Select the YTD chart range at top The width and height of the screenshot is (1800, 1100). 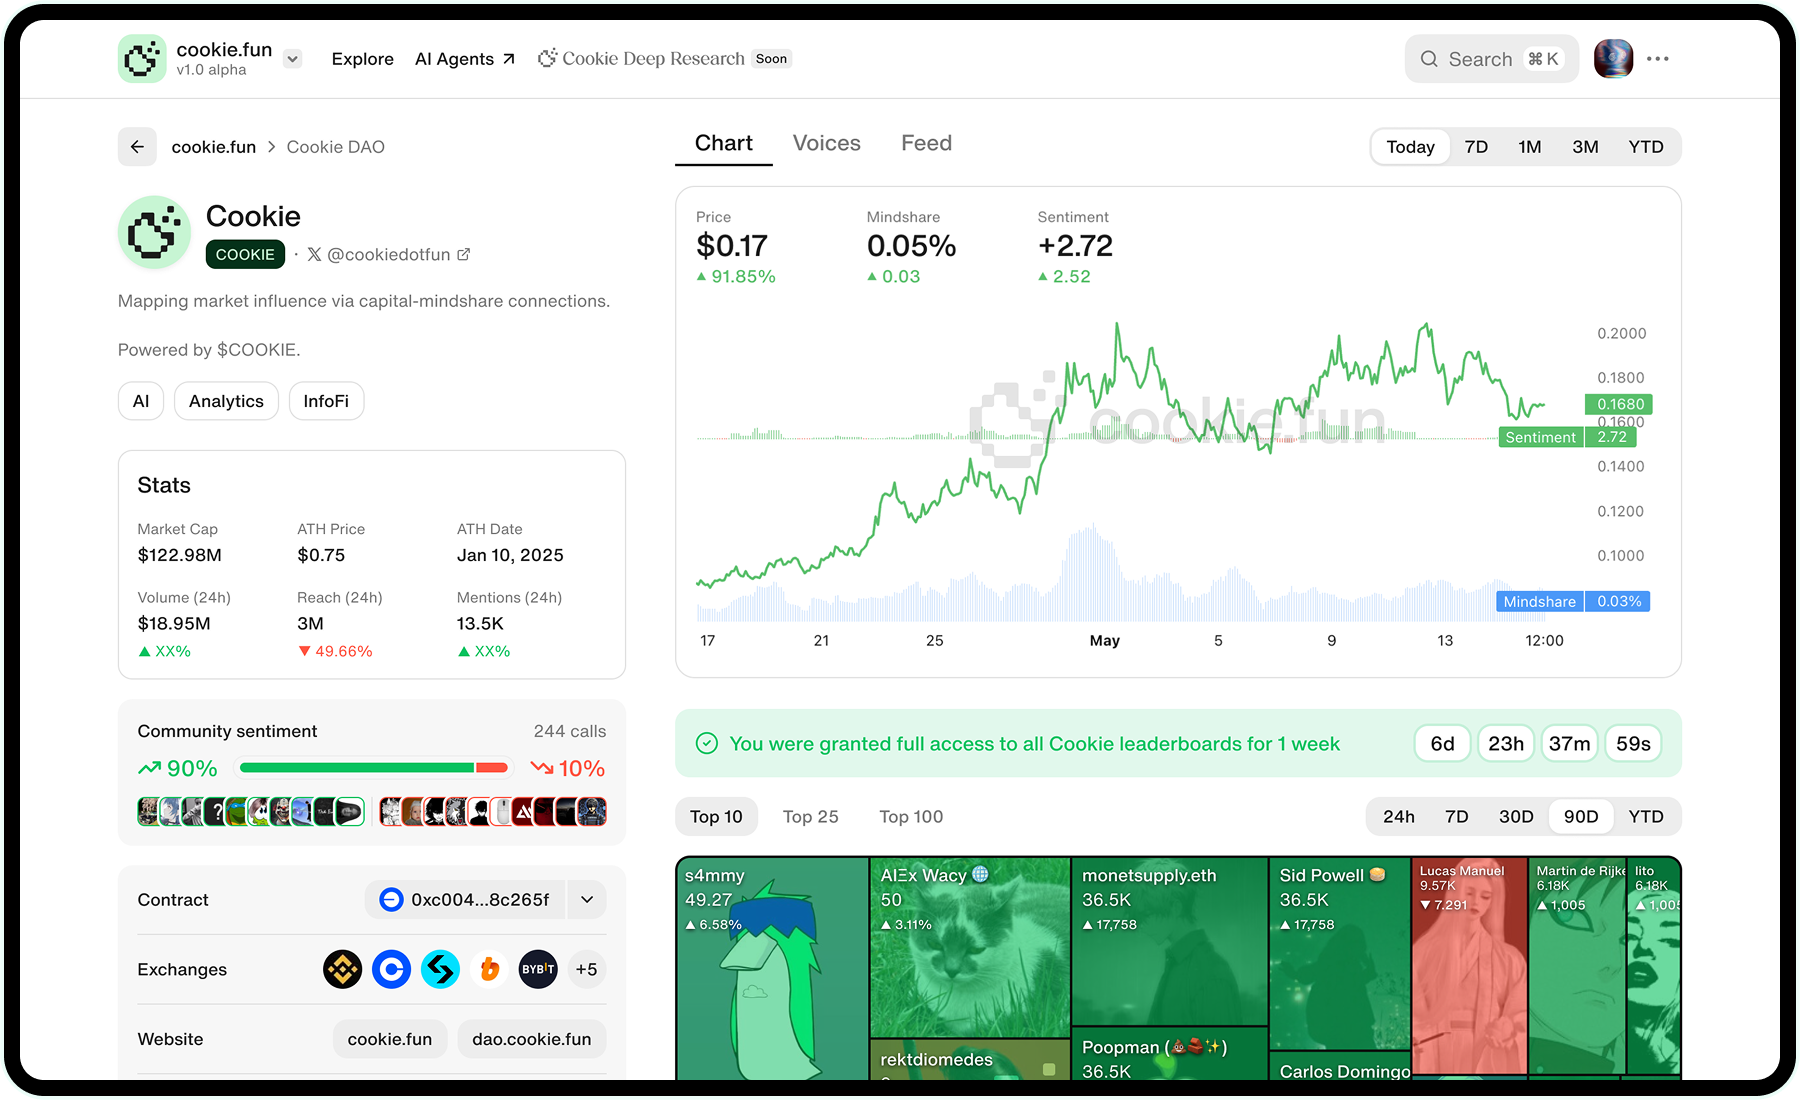1646,147
